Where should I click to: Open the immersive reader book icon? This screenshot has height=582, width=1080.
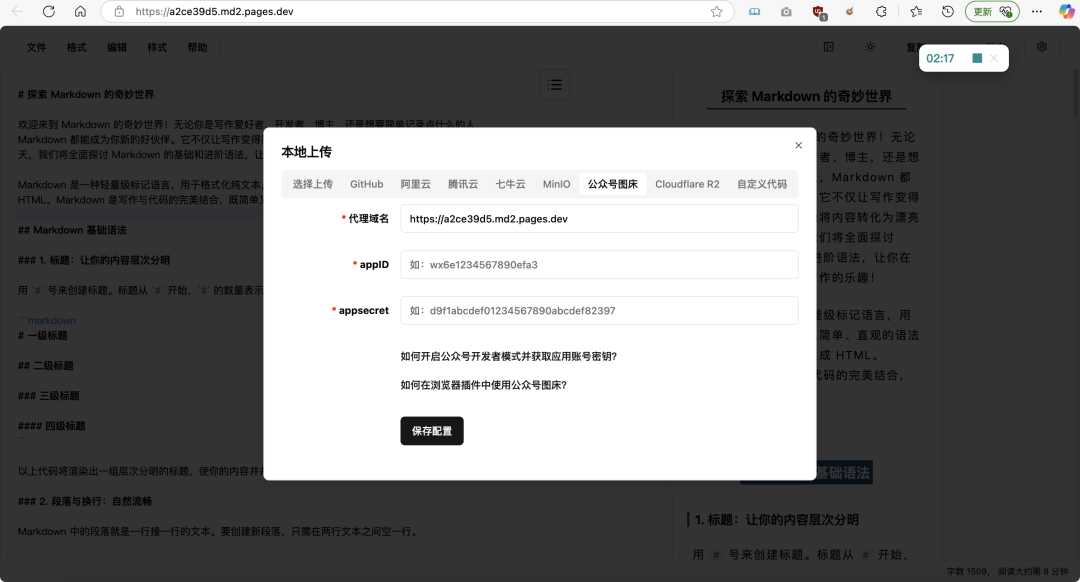[x=755, y=11]
